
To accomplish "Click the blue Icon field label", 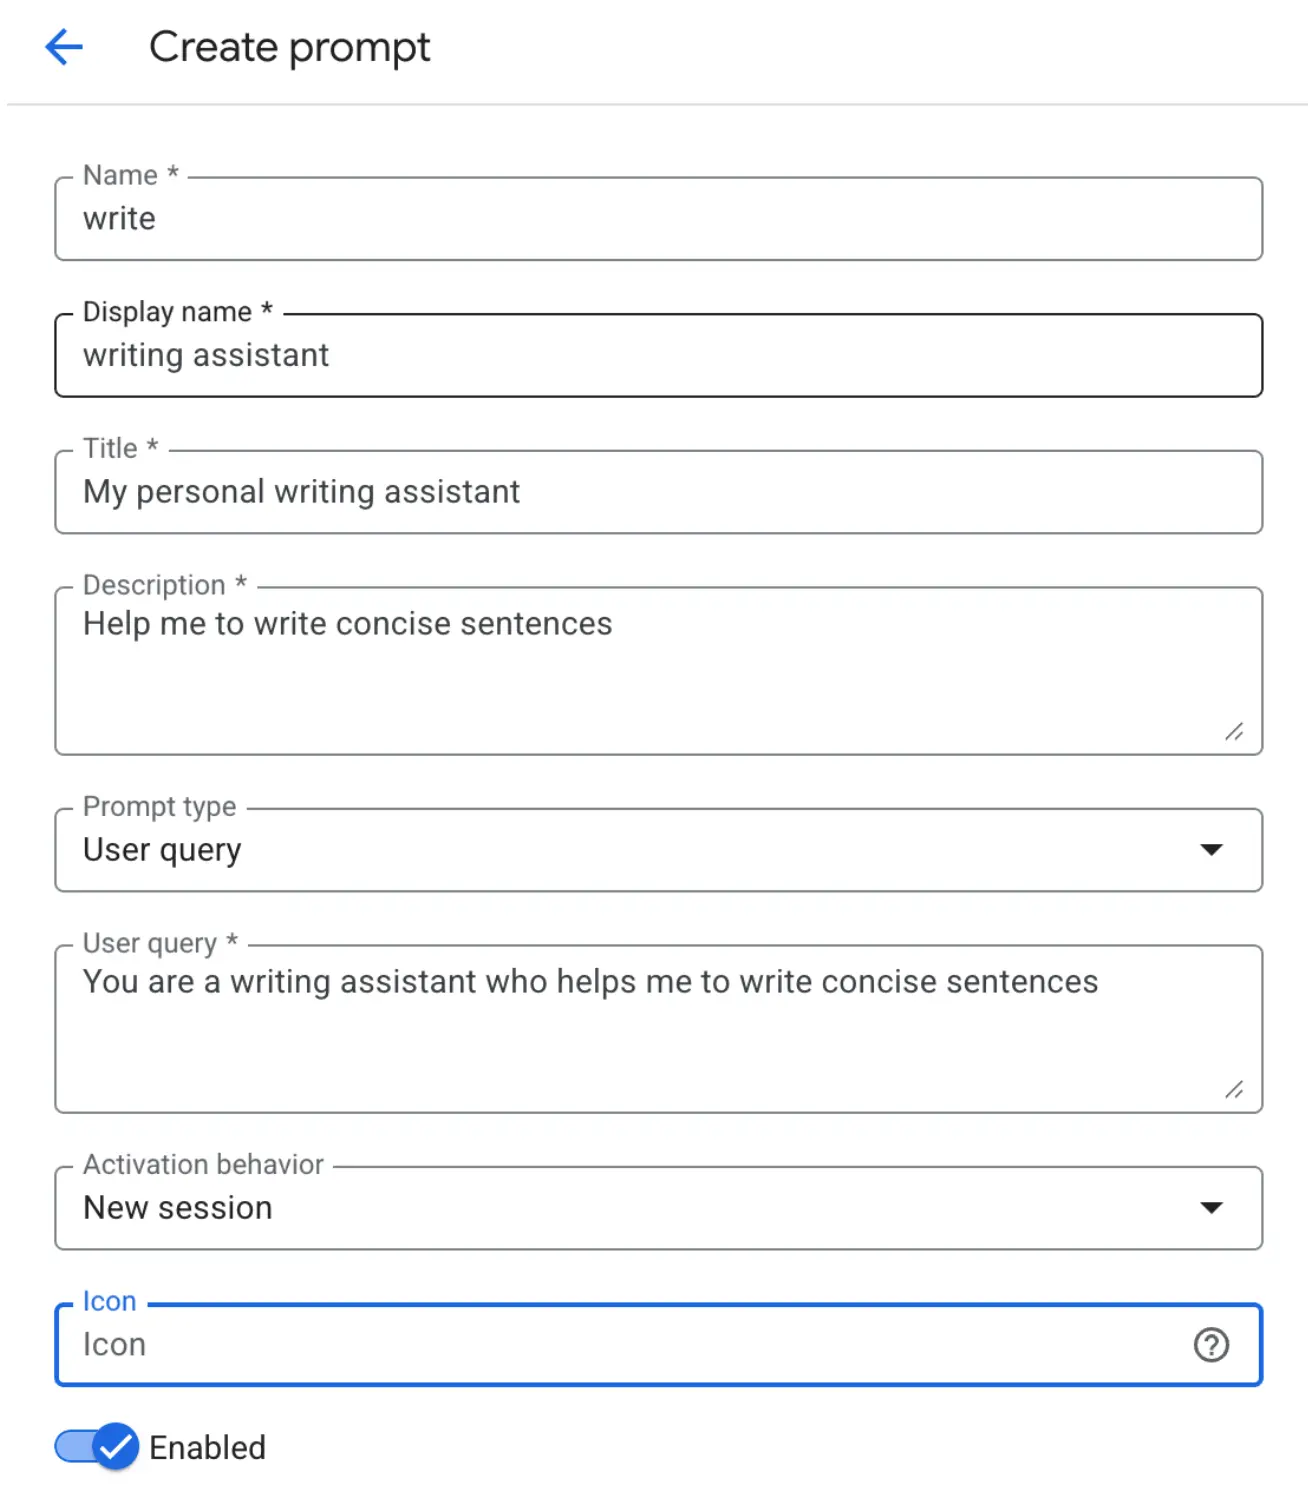I will click(x=109, y=1301).
